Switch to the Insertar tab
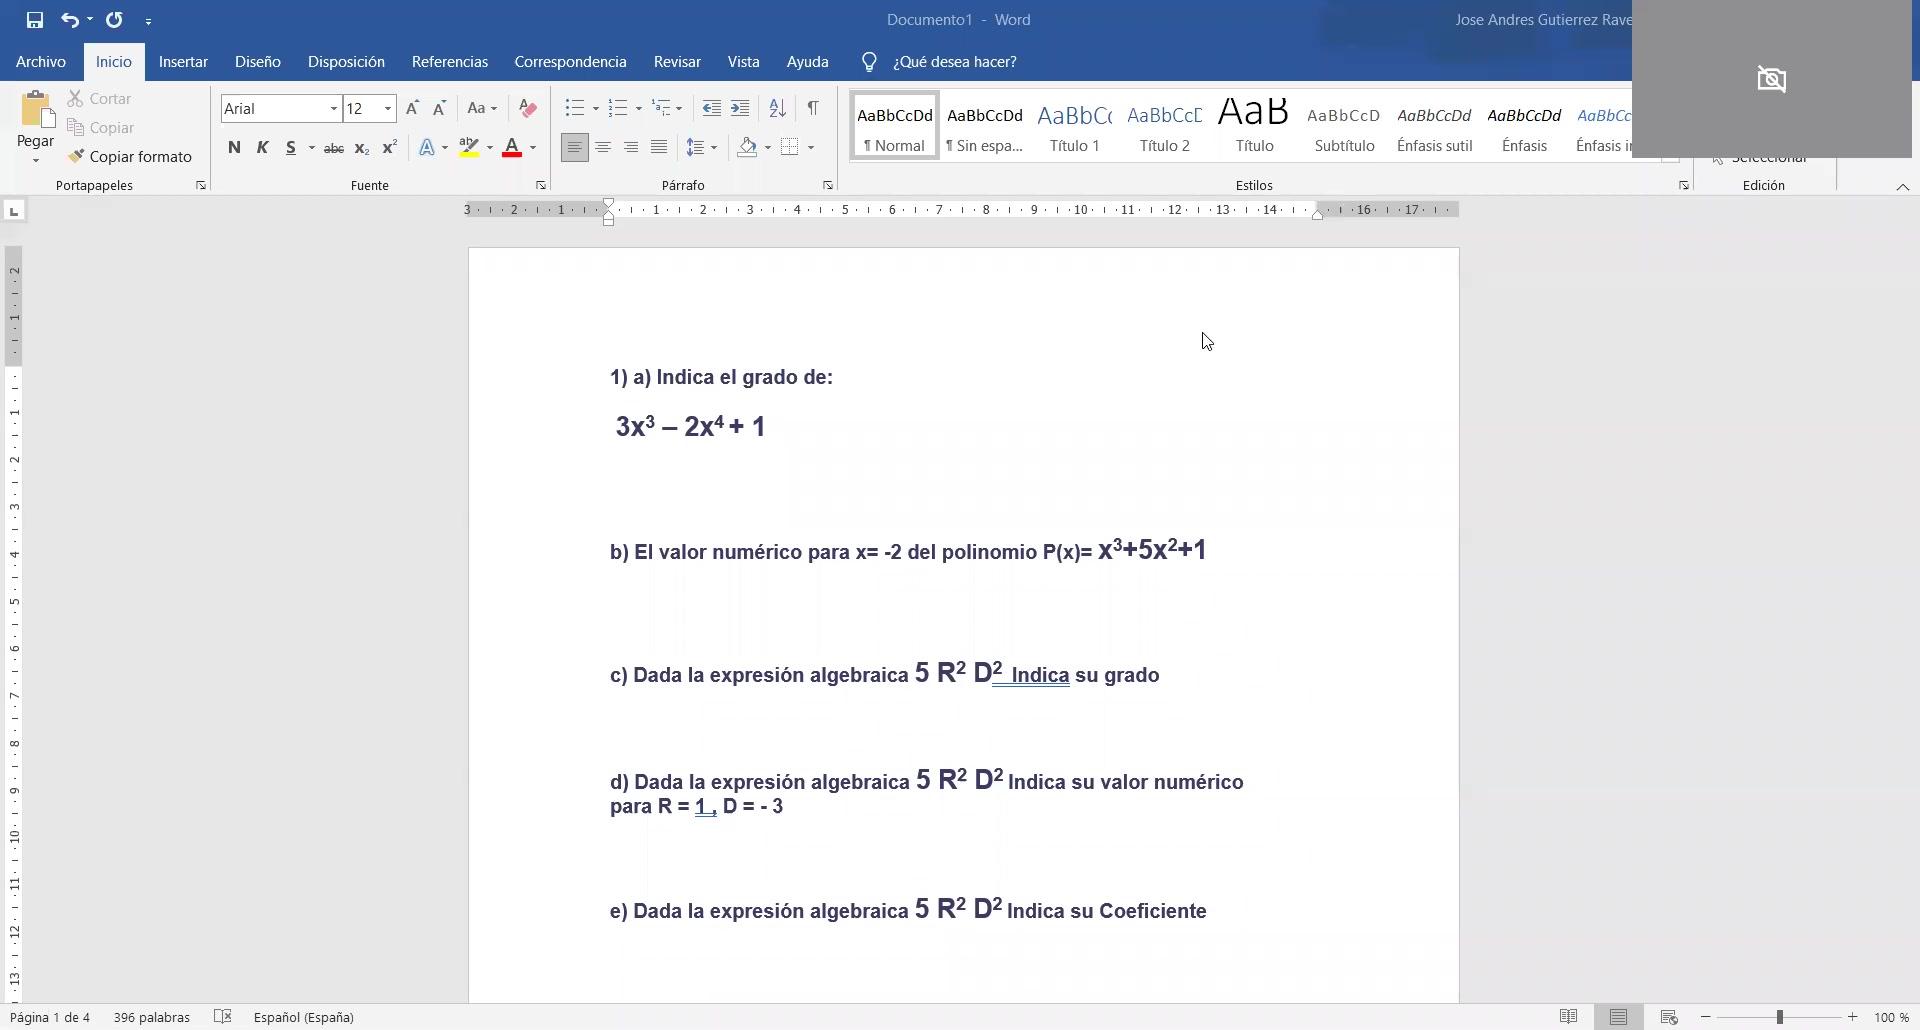 click(x=183, y=62)
